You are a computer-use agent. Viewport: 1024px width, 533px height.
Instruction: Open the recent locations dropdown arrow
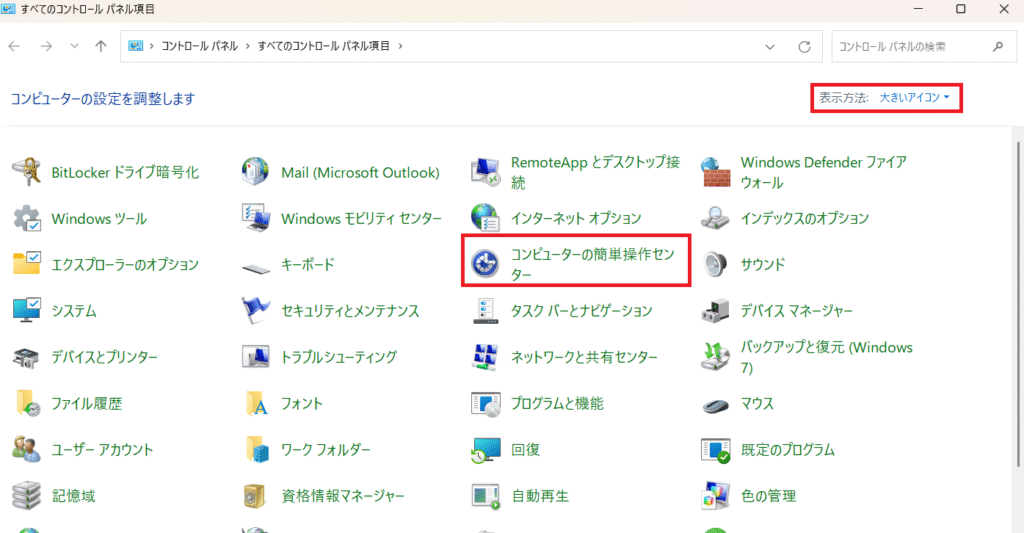[x=74, y=46]
